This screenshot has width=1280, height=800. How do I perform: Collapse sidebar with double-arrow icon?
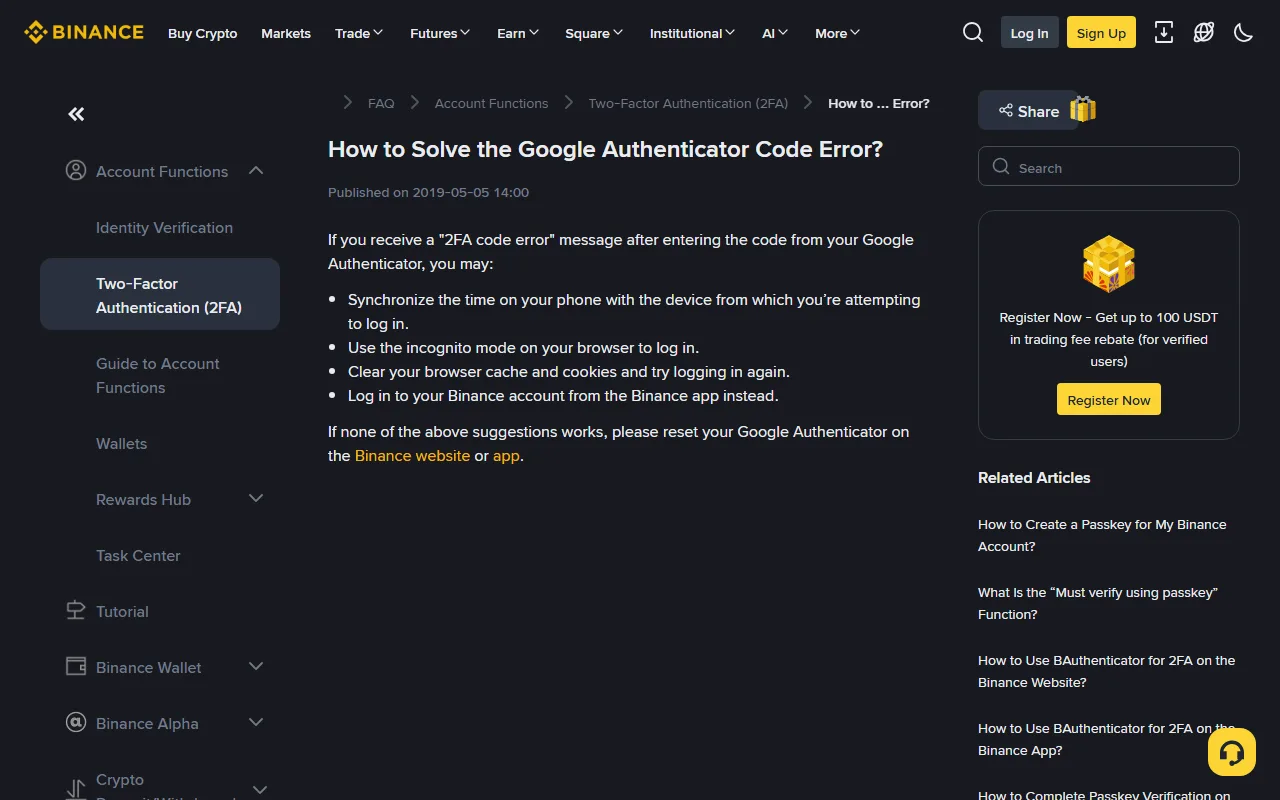pyautogui.click(x=76, y=114)
